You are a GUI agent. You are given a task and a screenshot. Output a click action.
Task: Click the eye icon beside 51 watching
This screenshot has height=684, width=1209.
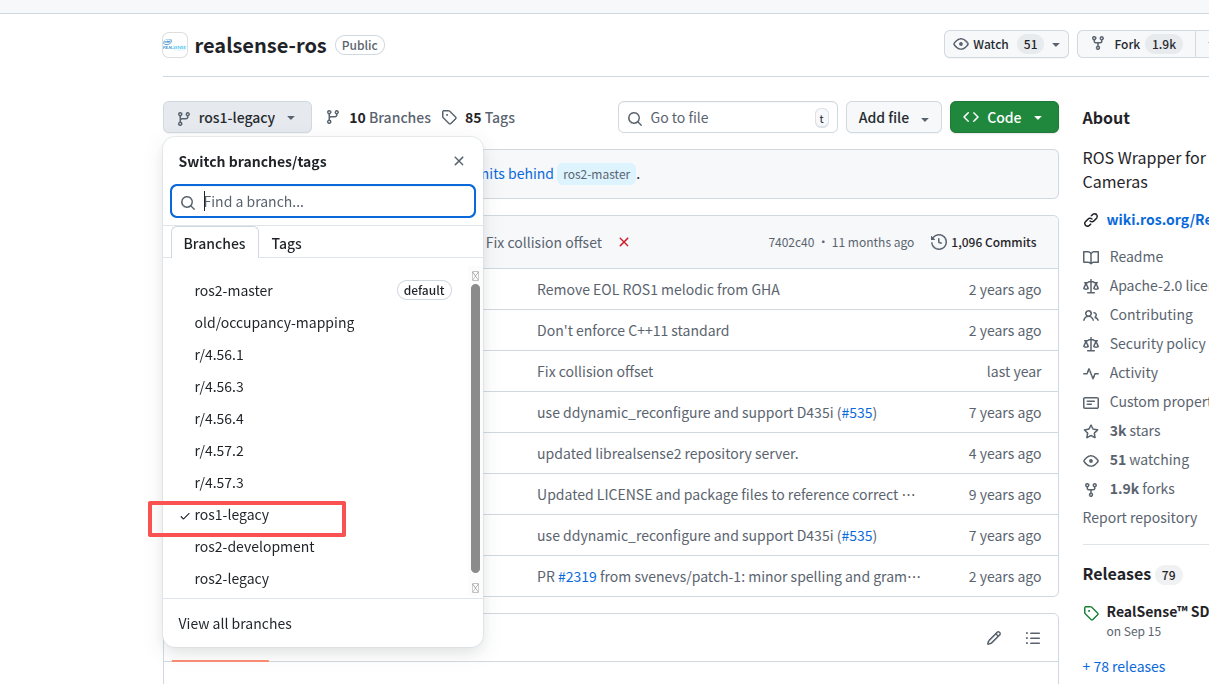coord(1091,460)
